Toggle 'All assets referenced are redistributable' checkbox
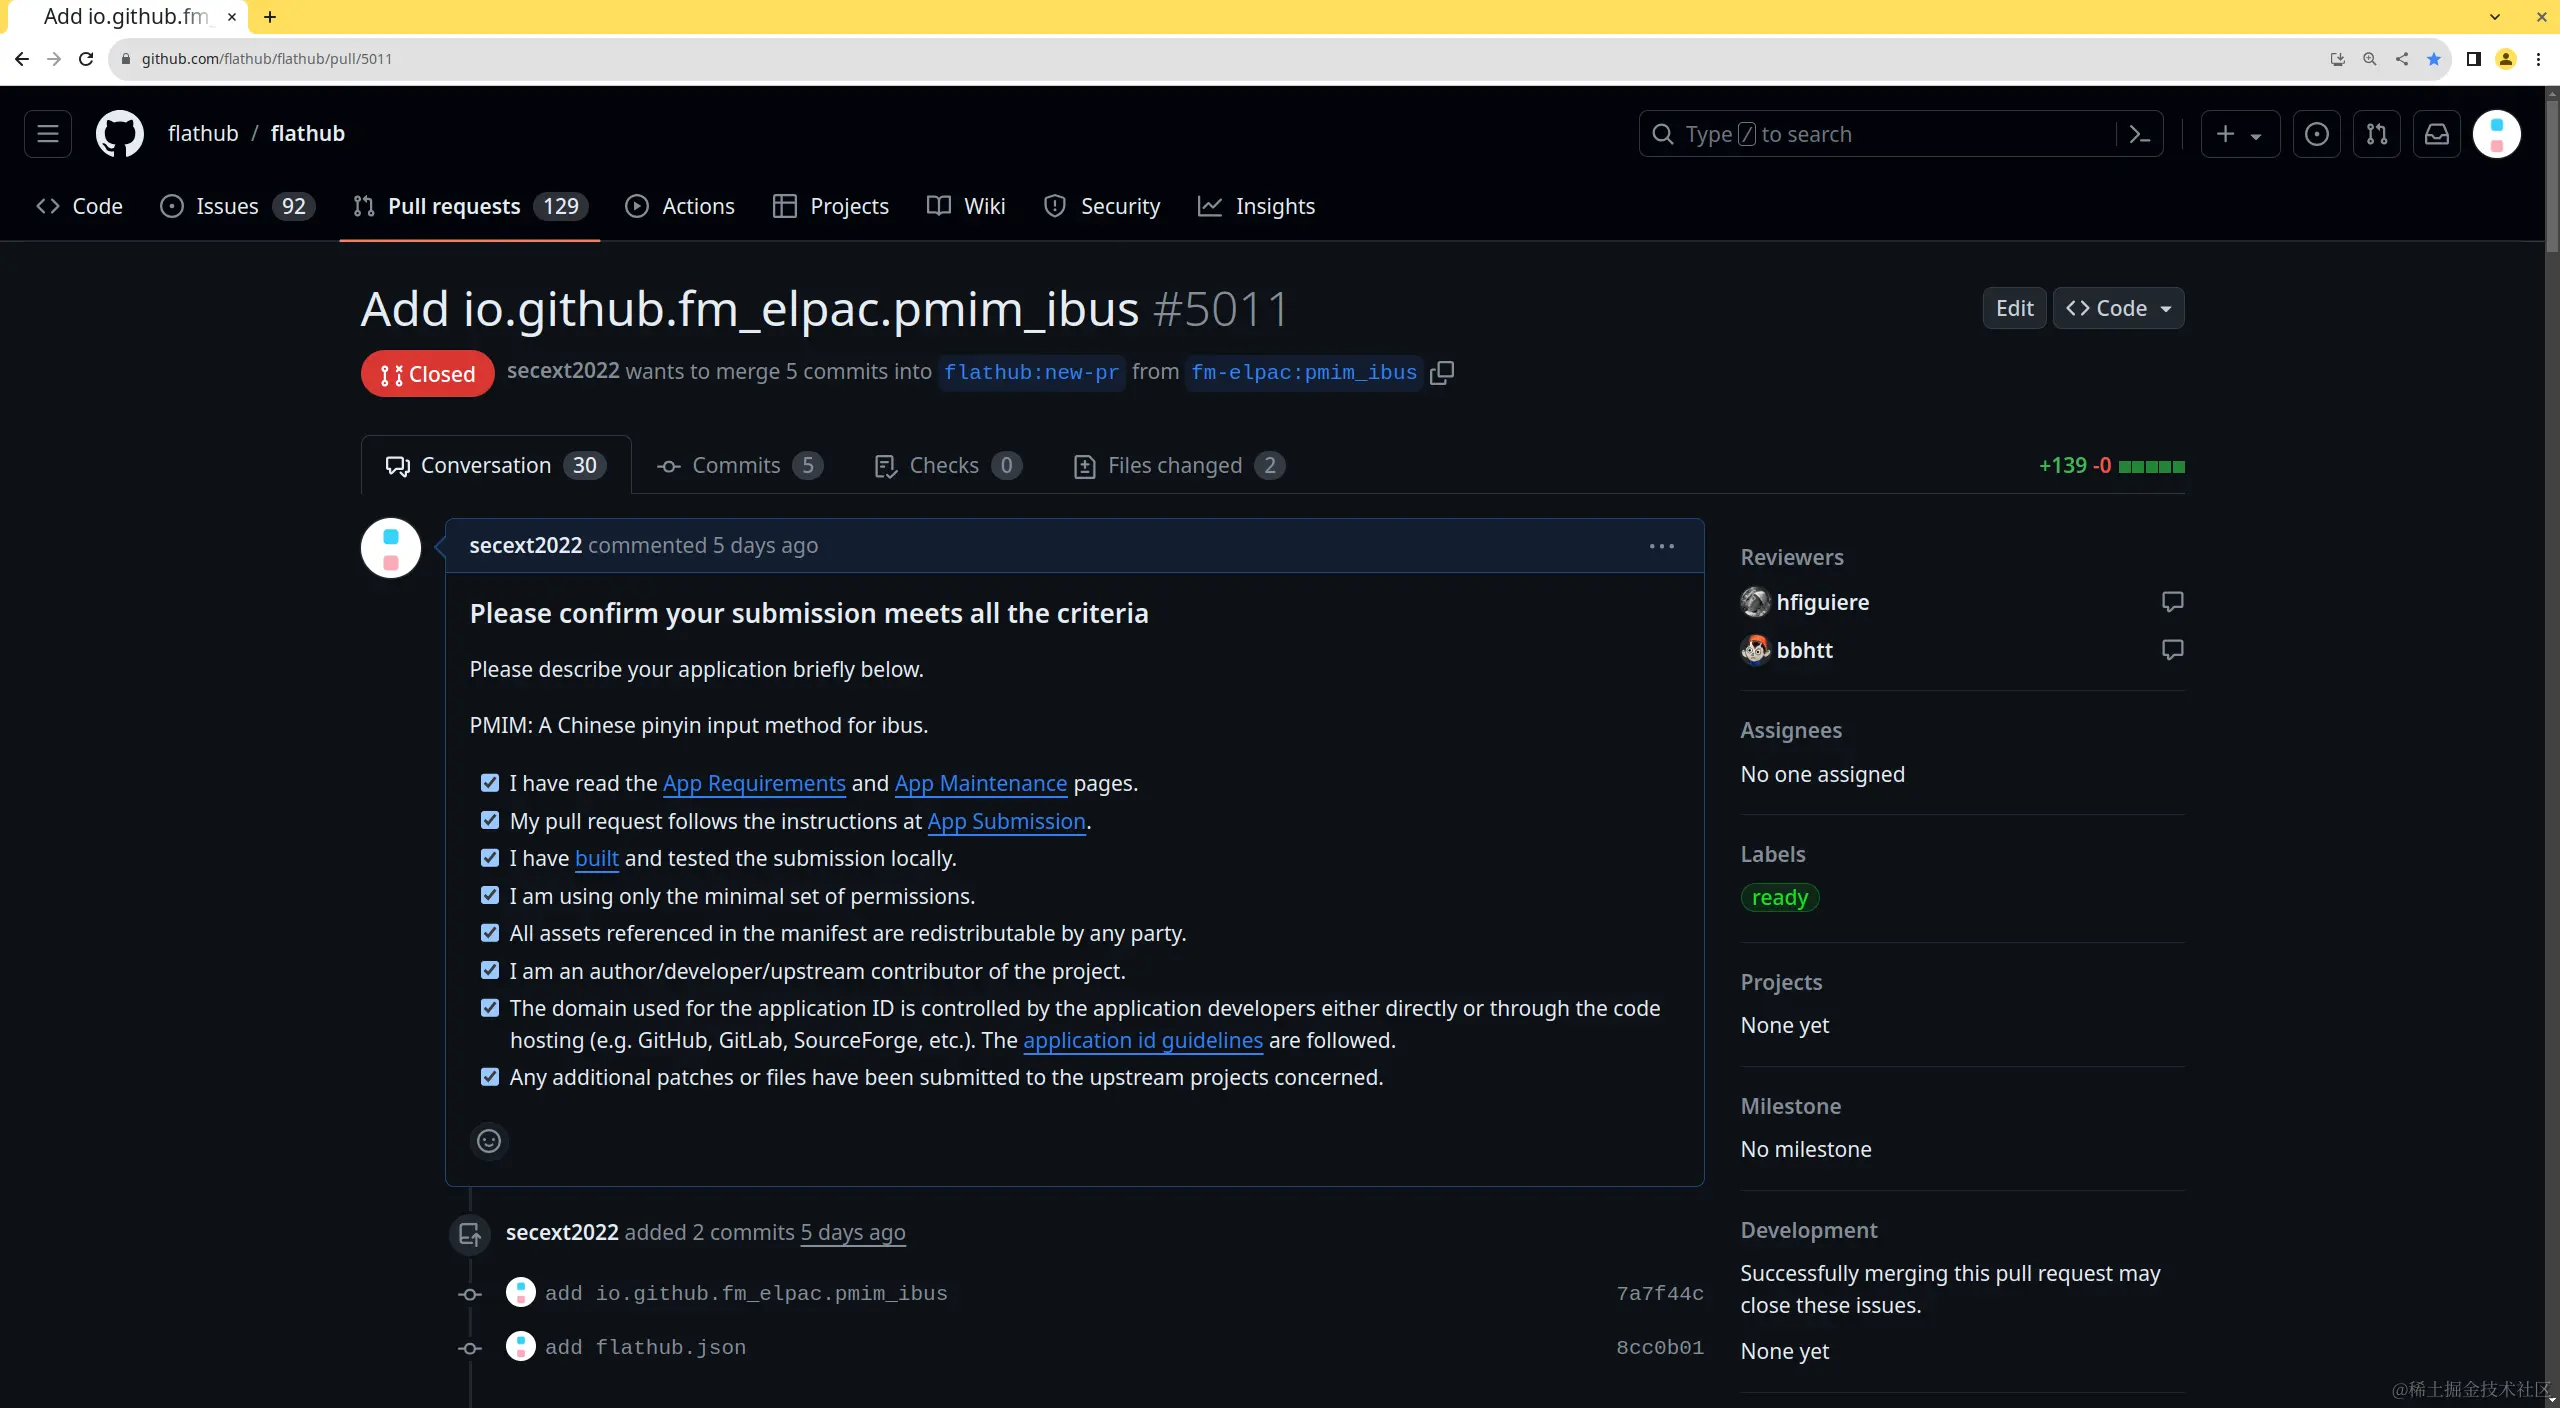This screenshot has height=1408, width=2560. pos(490,933)
